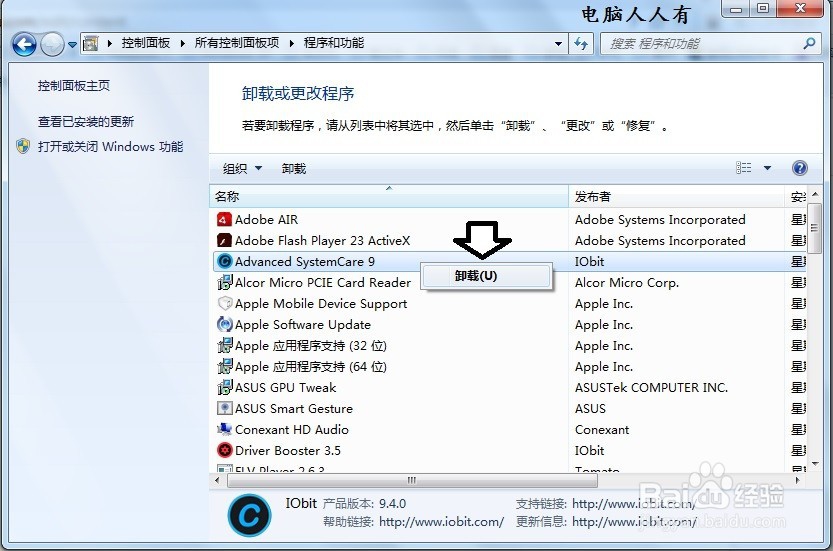
Task: Click the blue help question icon
Action: click(800, 168)
